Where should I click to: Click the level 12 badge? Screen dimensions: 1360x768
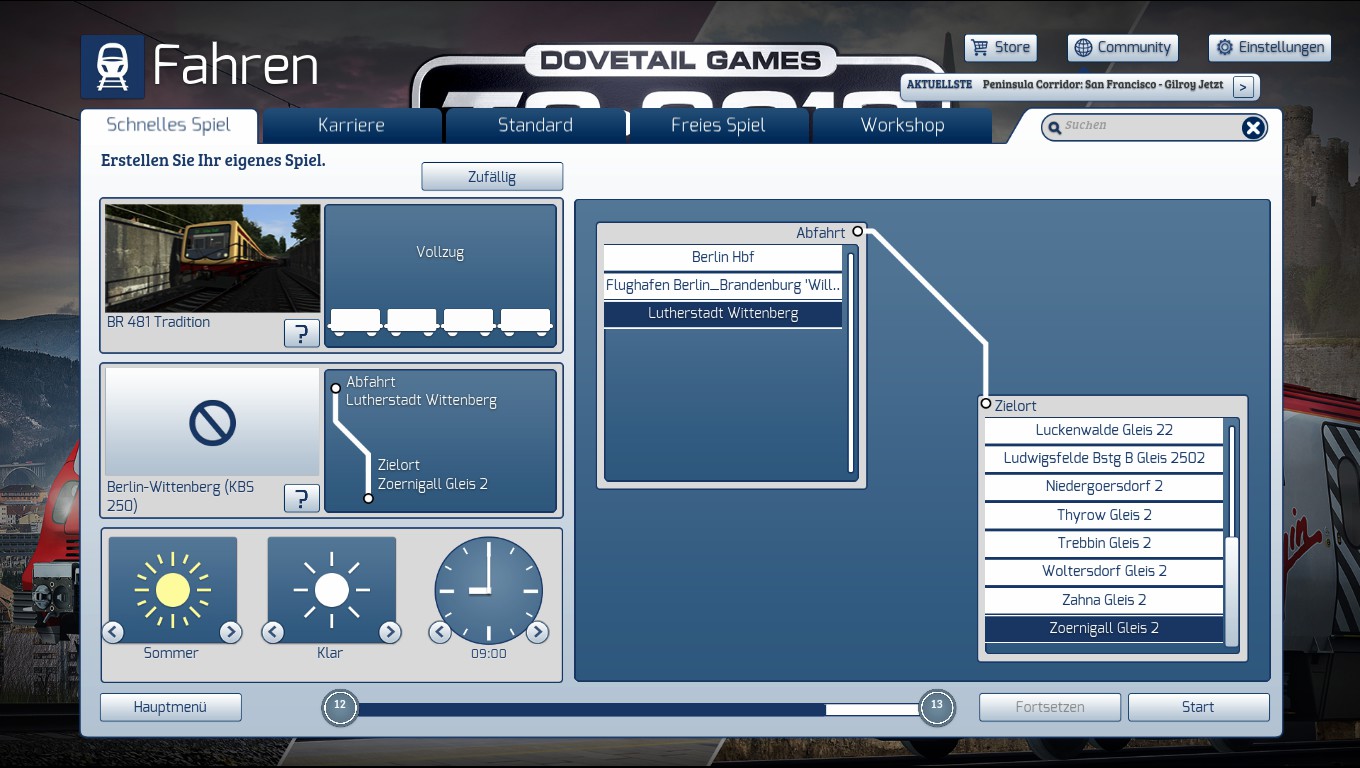pos(340,707)
